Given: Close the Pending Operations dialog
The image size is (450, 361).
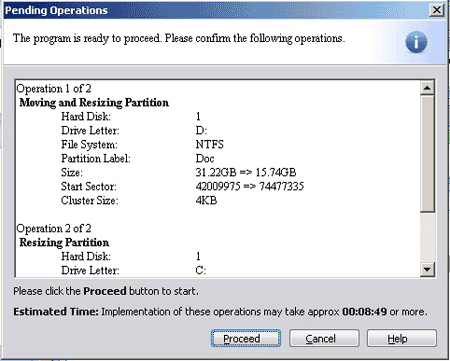Looking at the screenshot, I should 436,10.
